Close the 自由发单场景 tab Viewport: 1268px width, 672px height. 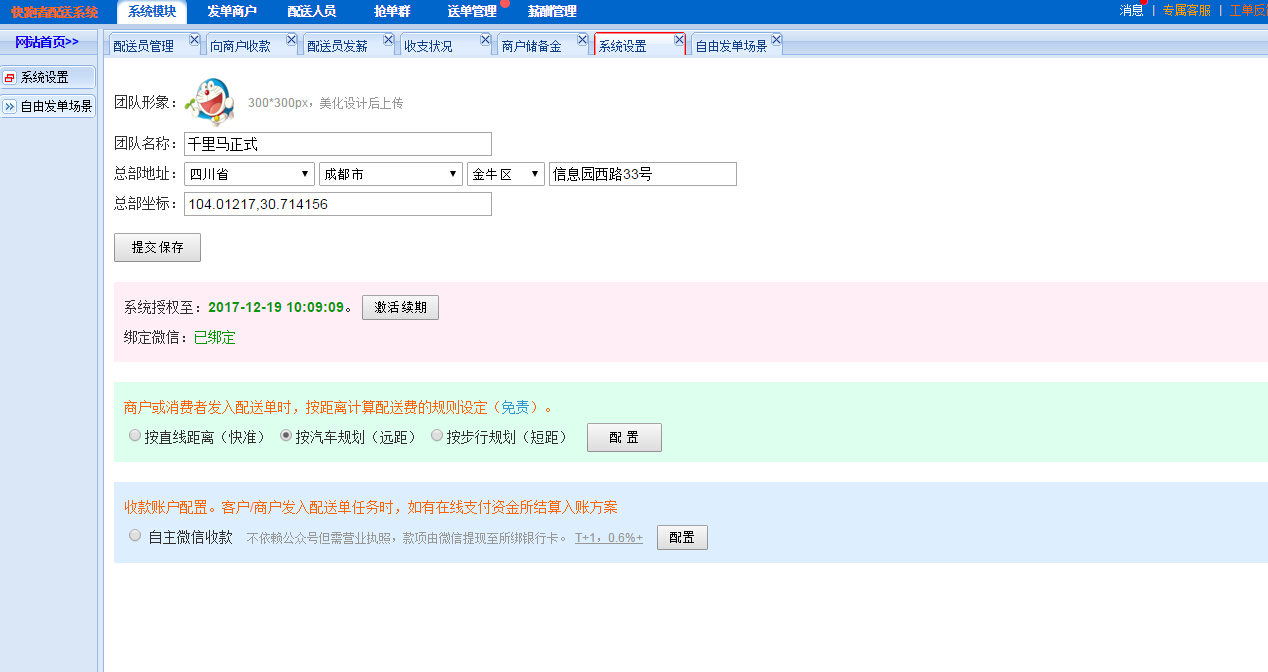[x=776, y=40]
